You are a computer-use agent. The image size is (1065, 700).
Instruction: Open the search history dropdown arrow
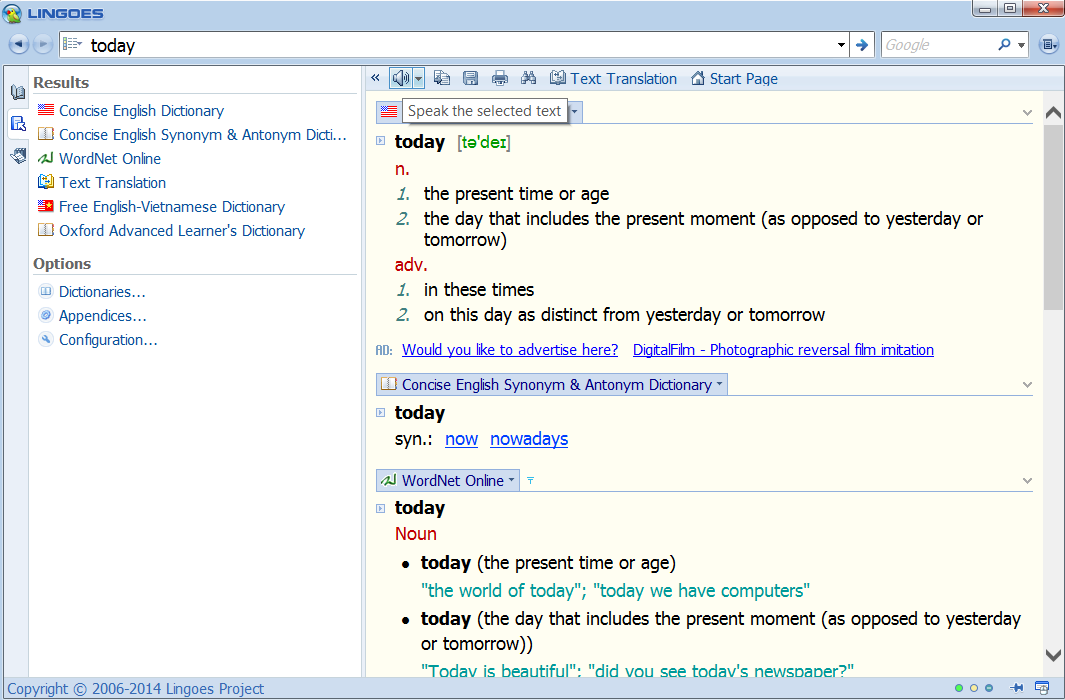pos(841,45)
